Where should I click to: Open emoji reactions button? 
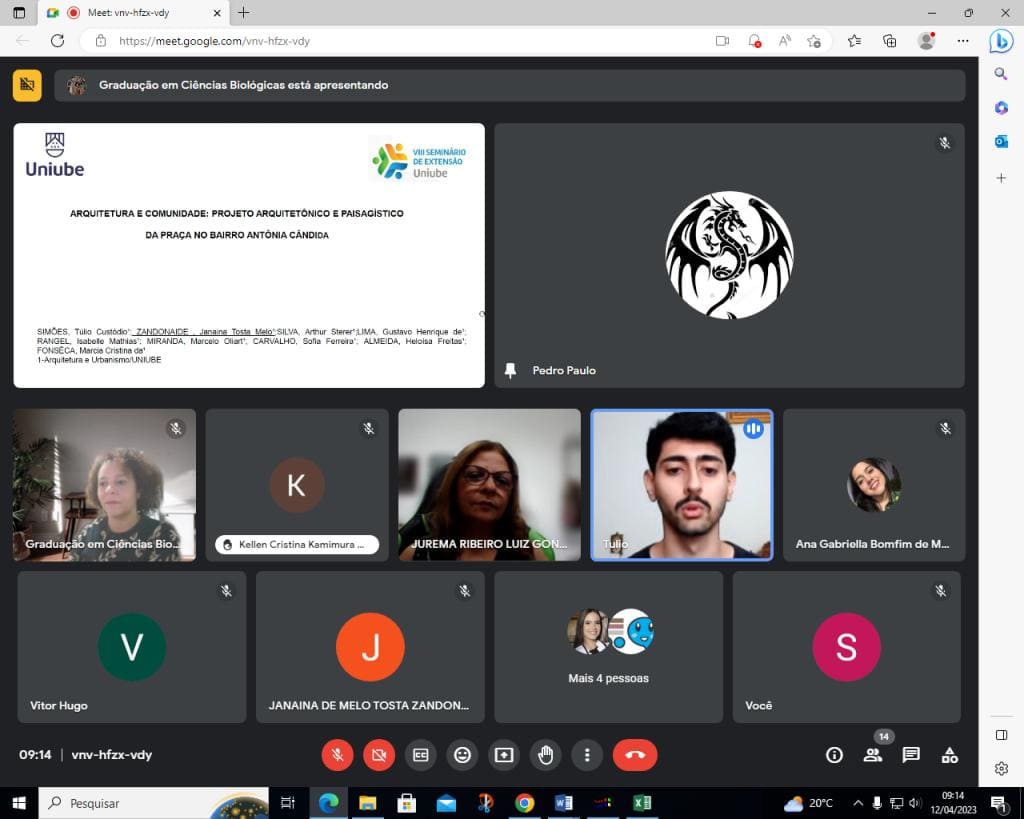coord(462,755)
